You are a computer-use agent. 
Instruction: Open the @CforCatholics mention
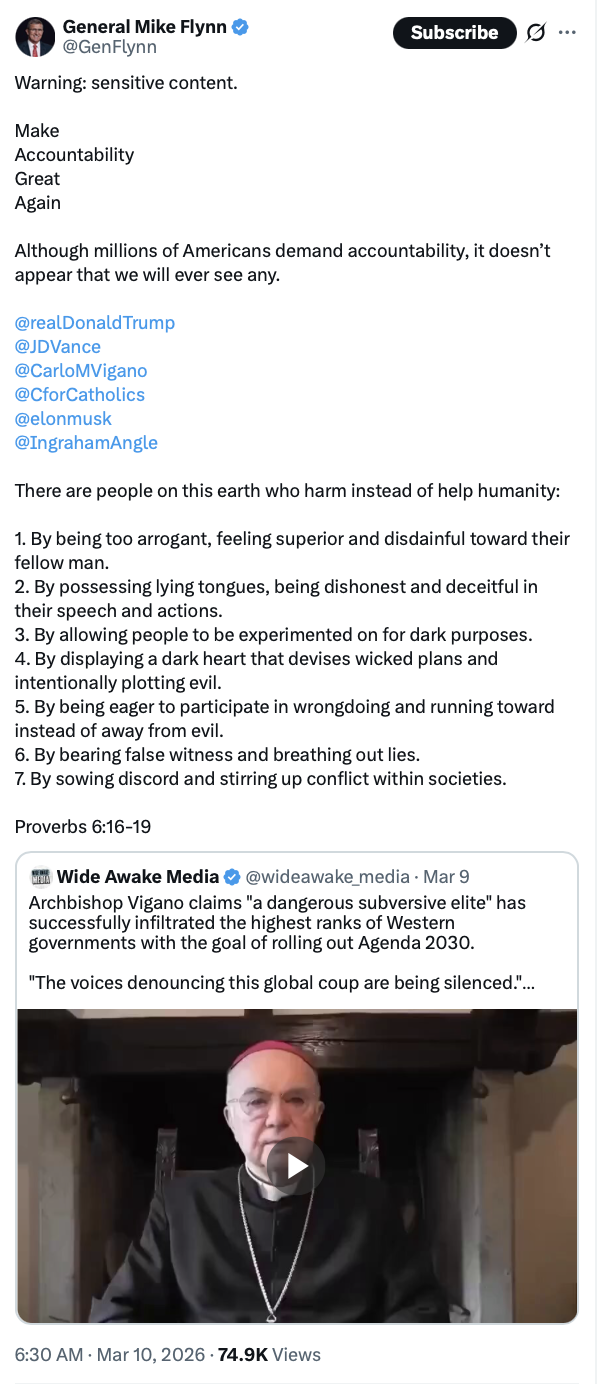[80, 394]
